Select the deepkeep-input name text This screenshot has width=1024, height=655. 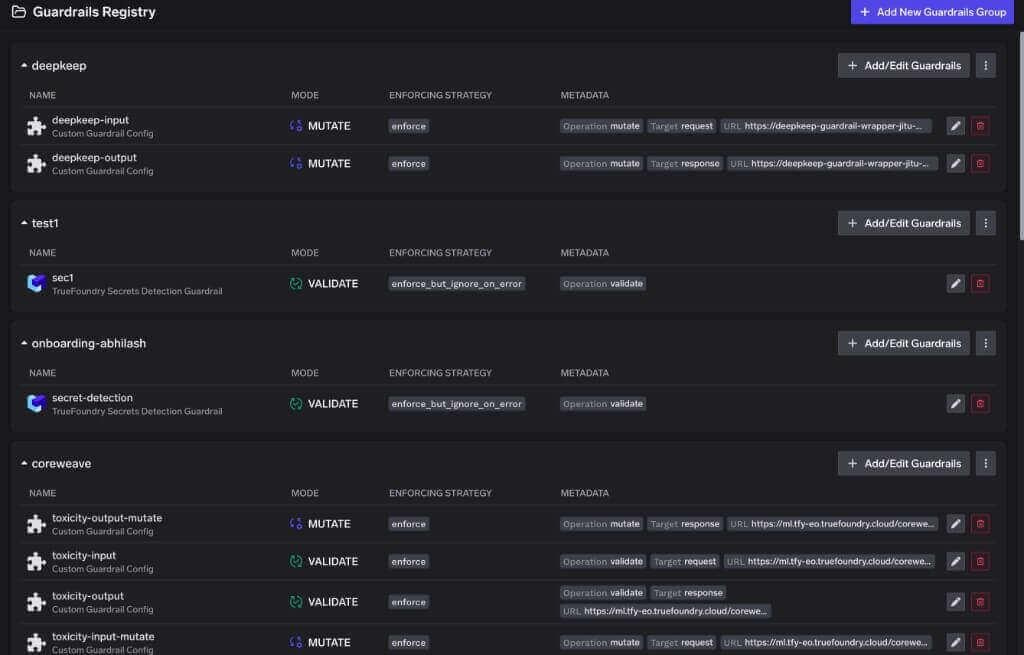coord(90,120)
